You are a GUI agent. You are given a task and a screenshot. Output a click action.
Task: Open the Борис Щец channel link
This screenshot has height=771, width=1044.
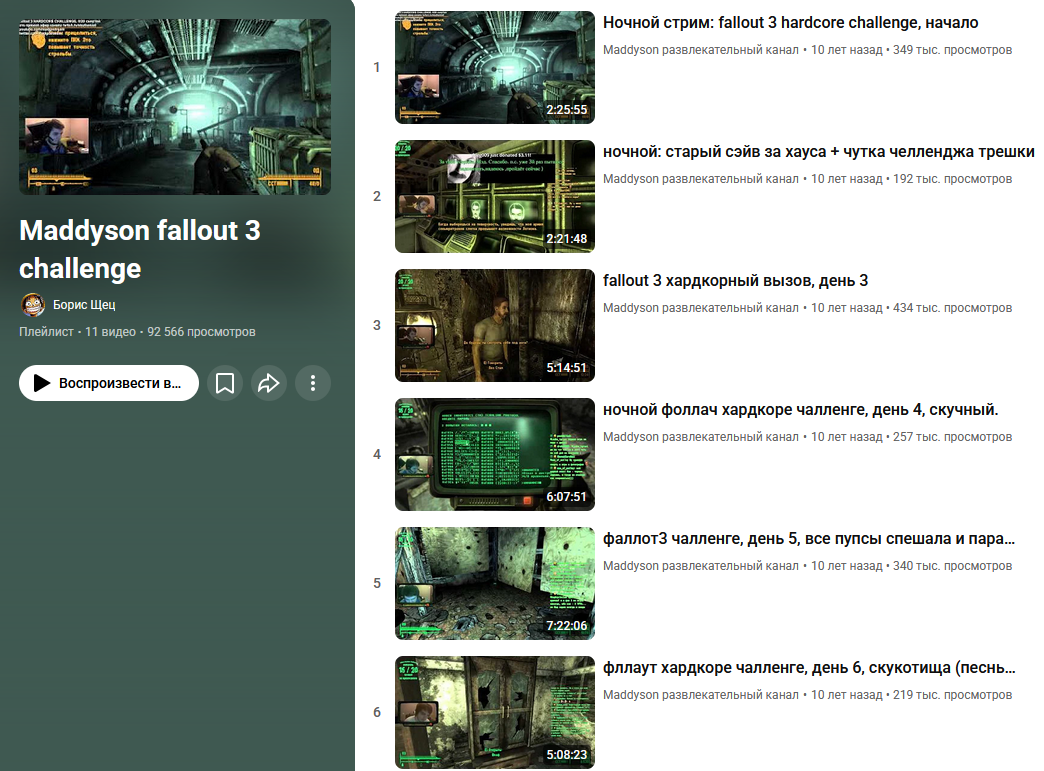pyautogui.click(x=84, y=304)
